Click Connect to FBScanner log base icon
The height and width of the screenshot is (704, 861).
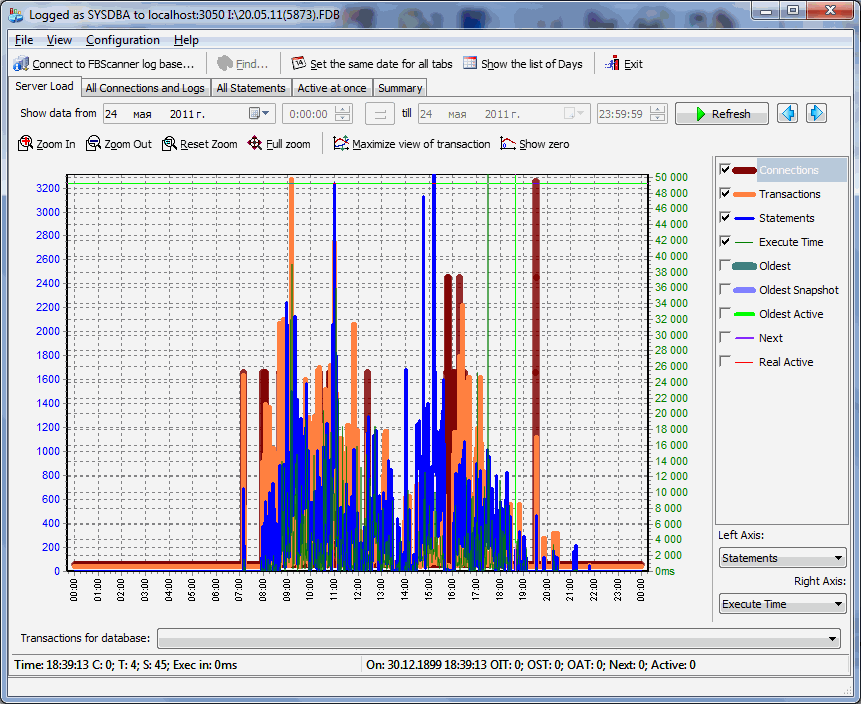click(21, 64)
